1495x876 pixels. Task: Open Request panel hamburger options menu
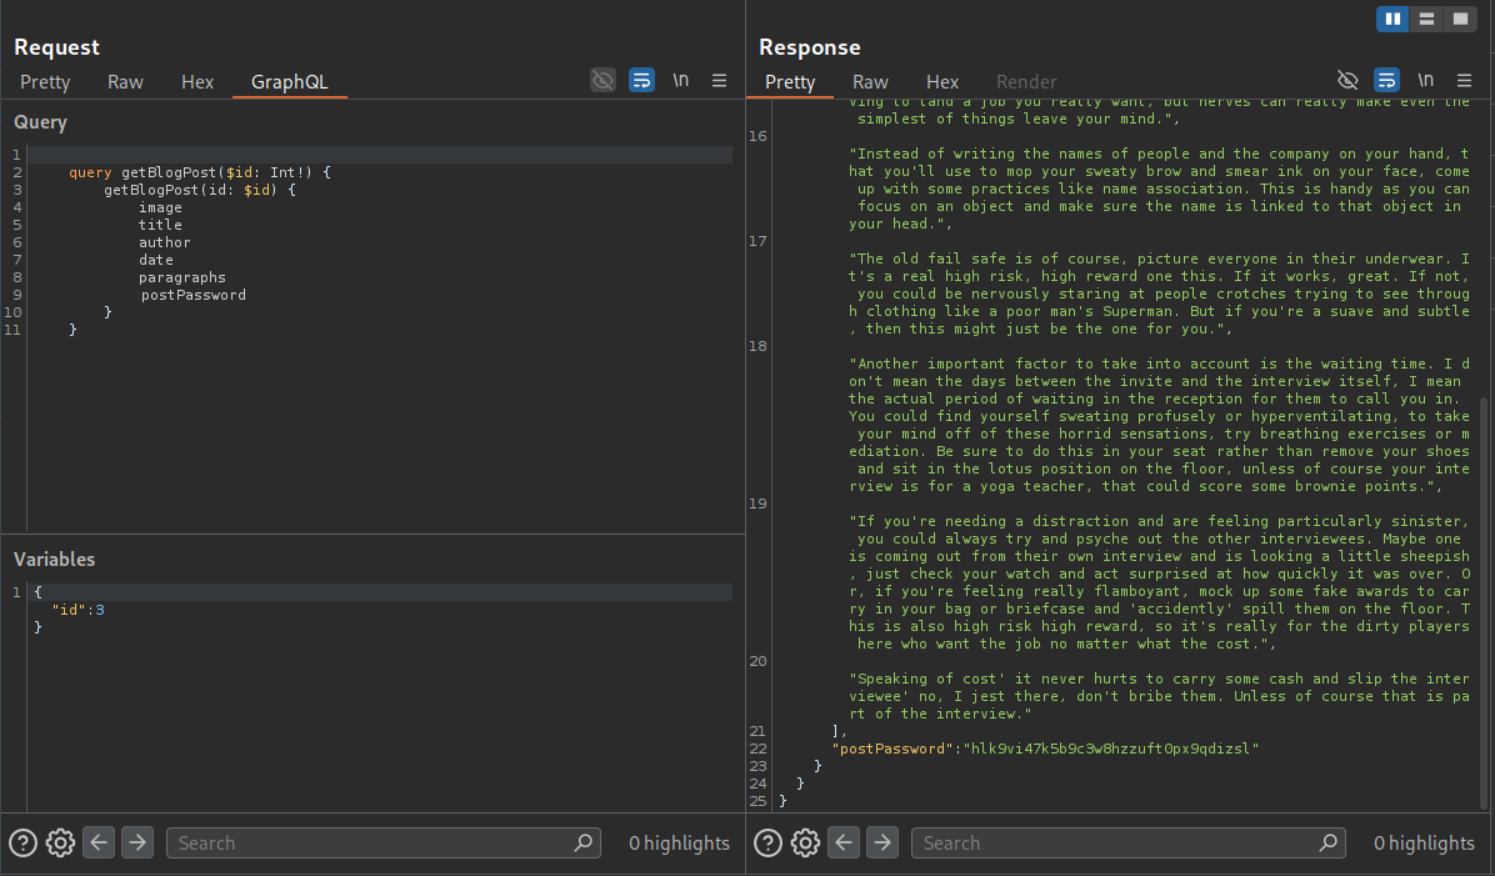tap(719, 80)
